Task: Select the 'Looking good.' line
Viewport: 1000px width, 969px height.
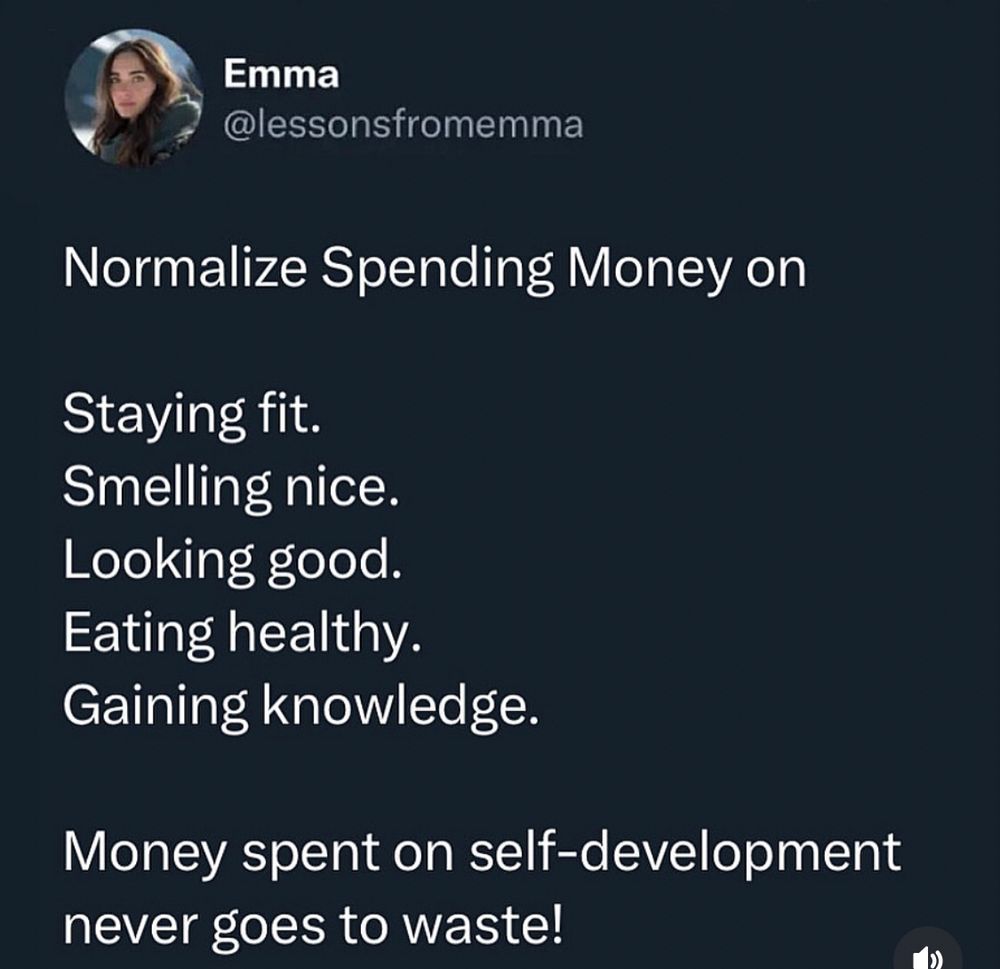Action: 233,562
